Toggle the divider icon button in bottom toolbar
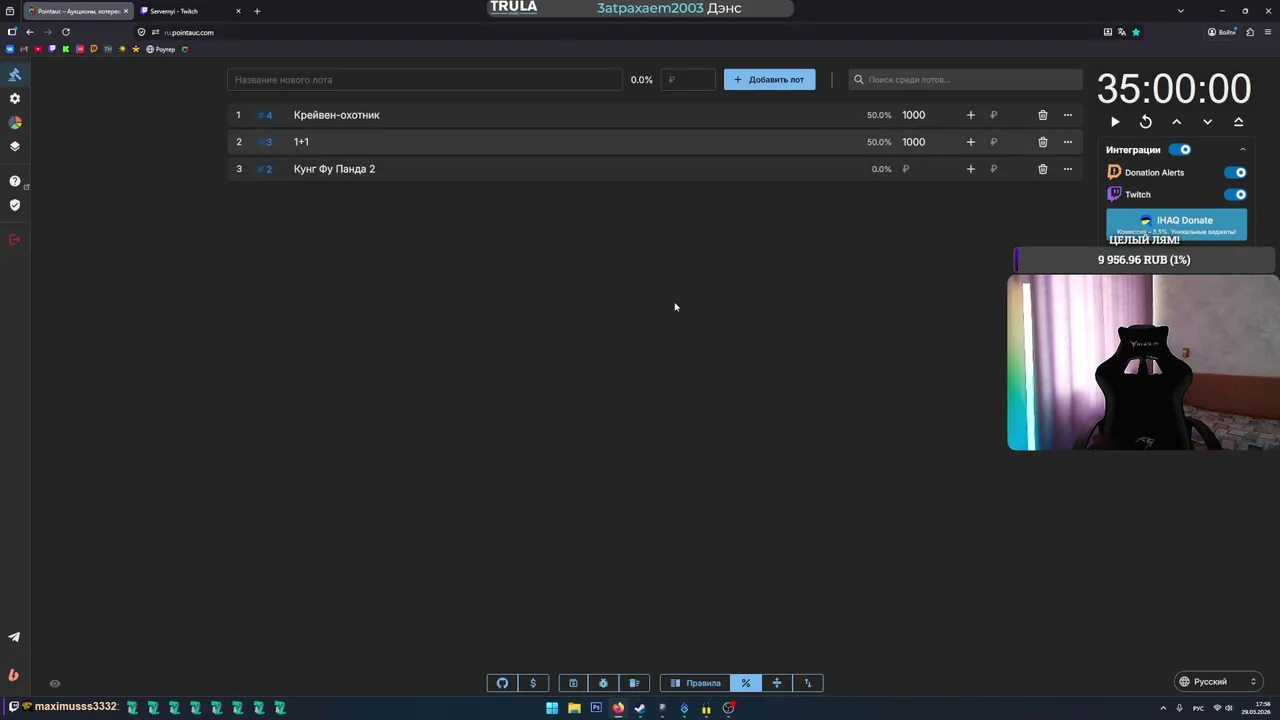The width and height of the screenshot is (1280, 720). pyautogui.click(x=776, y=683)
